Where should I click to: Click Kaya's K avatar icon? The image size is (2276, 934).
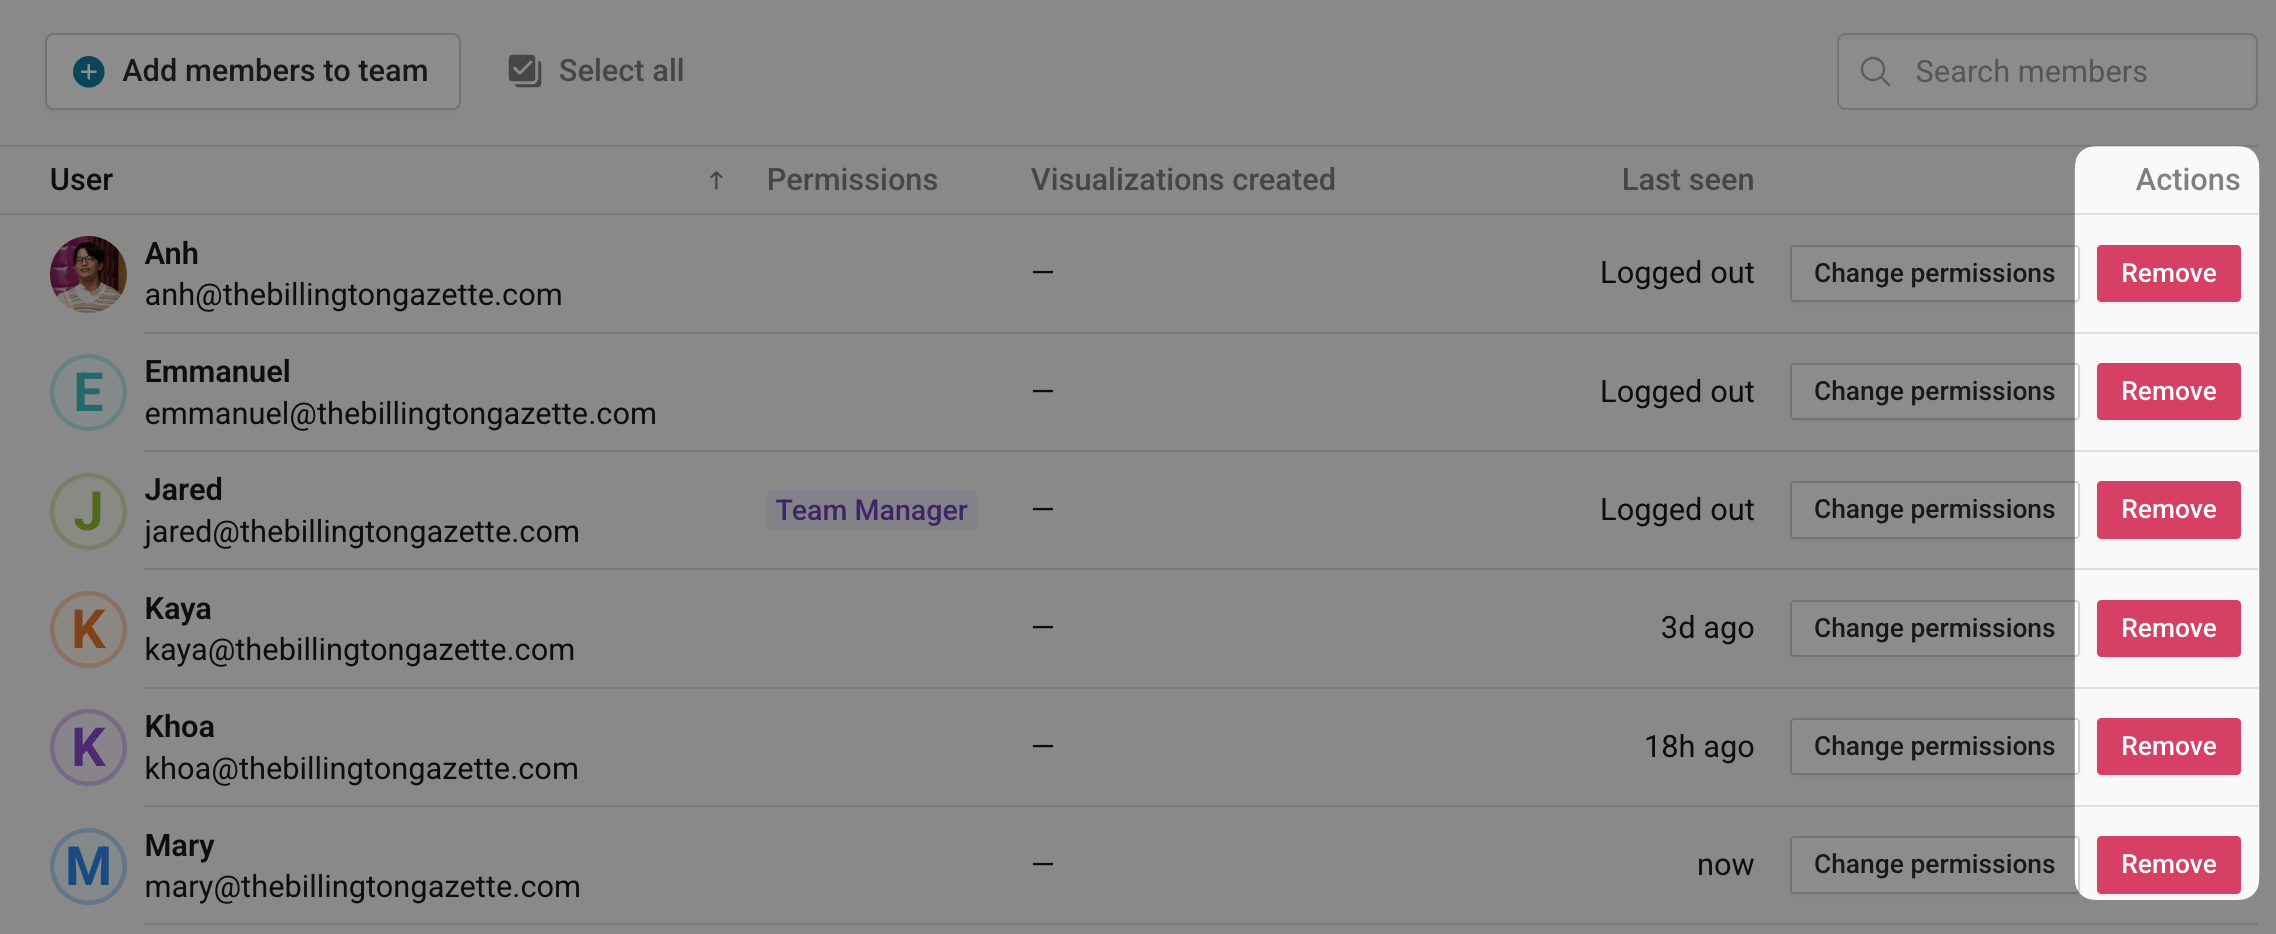(88, 629)
